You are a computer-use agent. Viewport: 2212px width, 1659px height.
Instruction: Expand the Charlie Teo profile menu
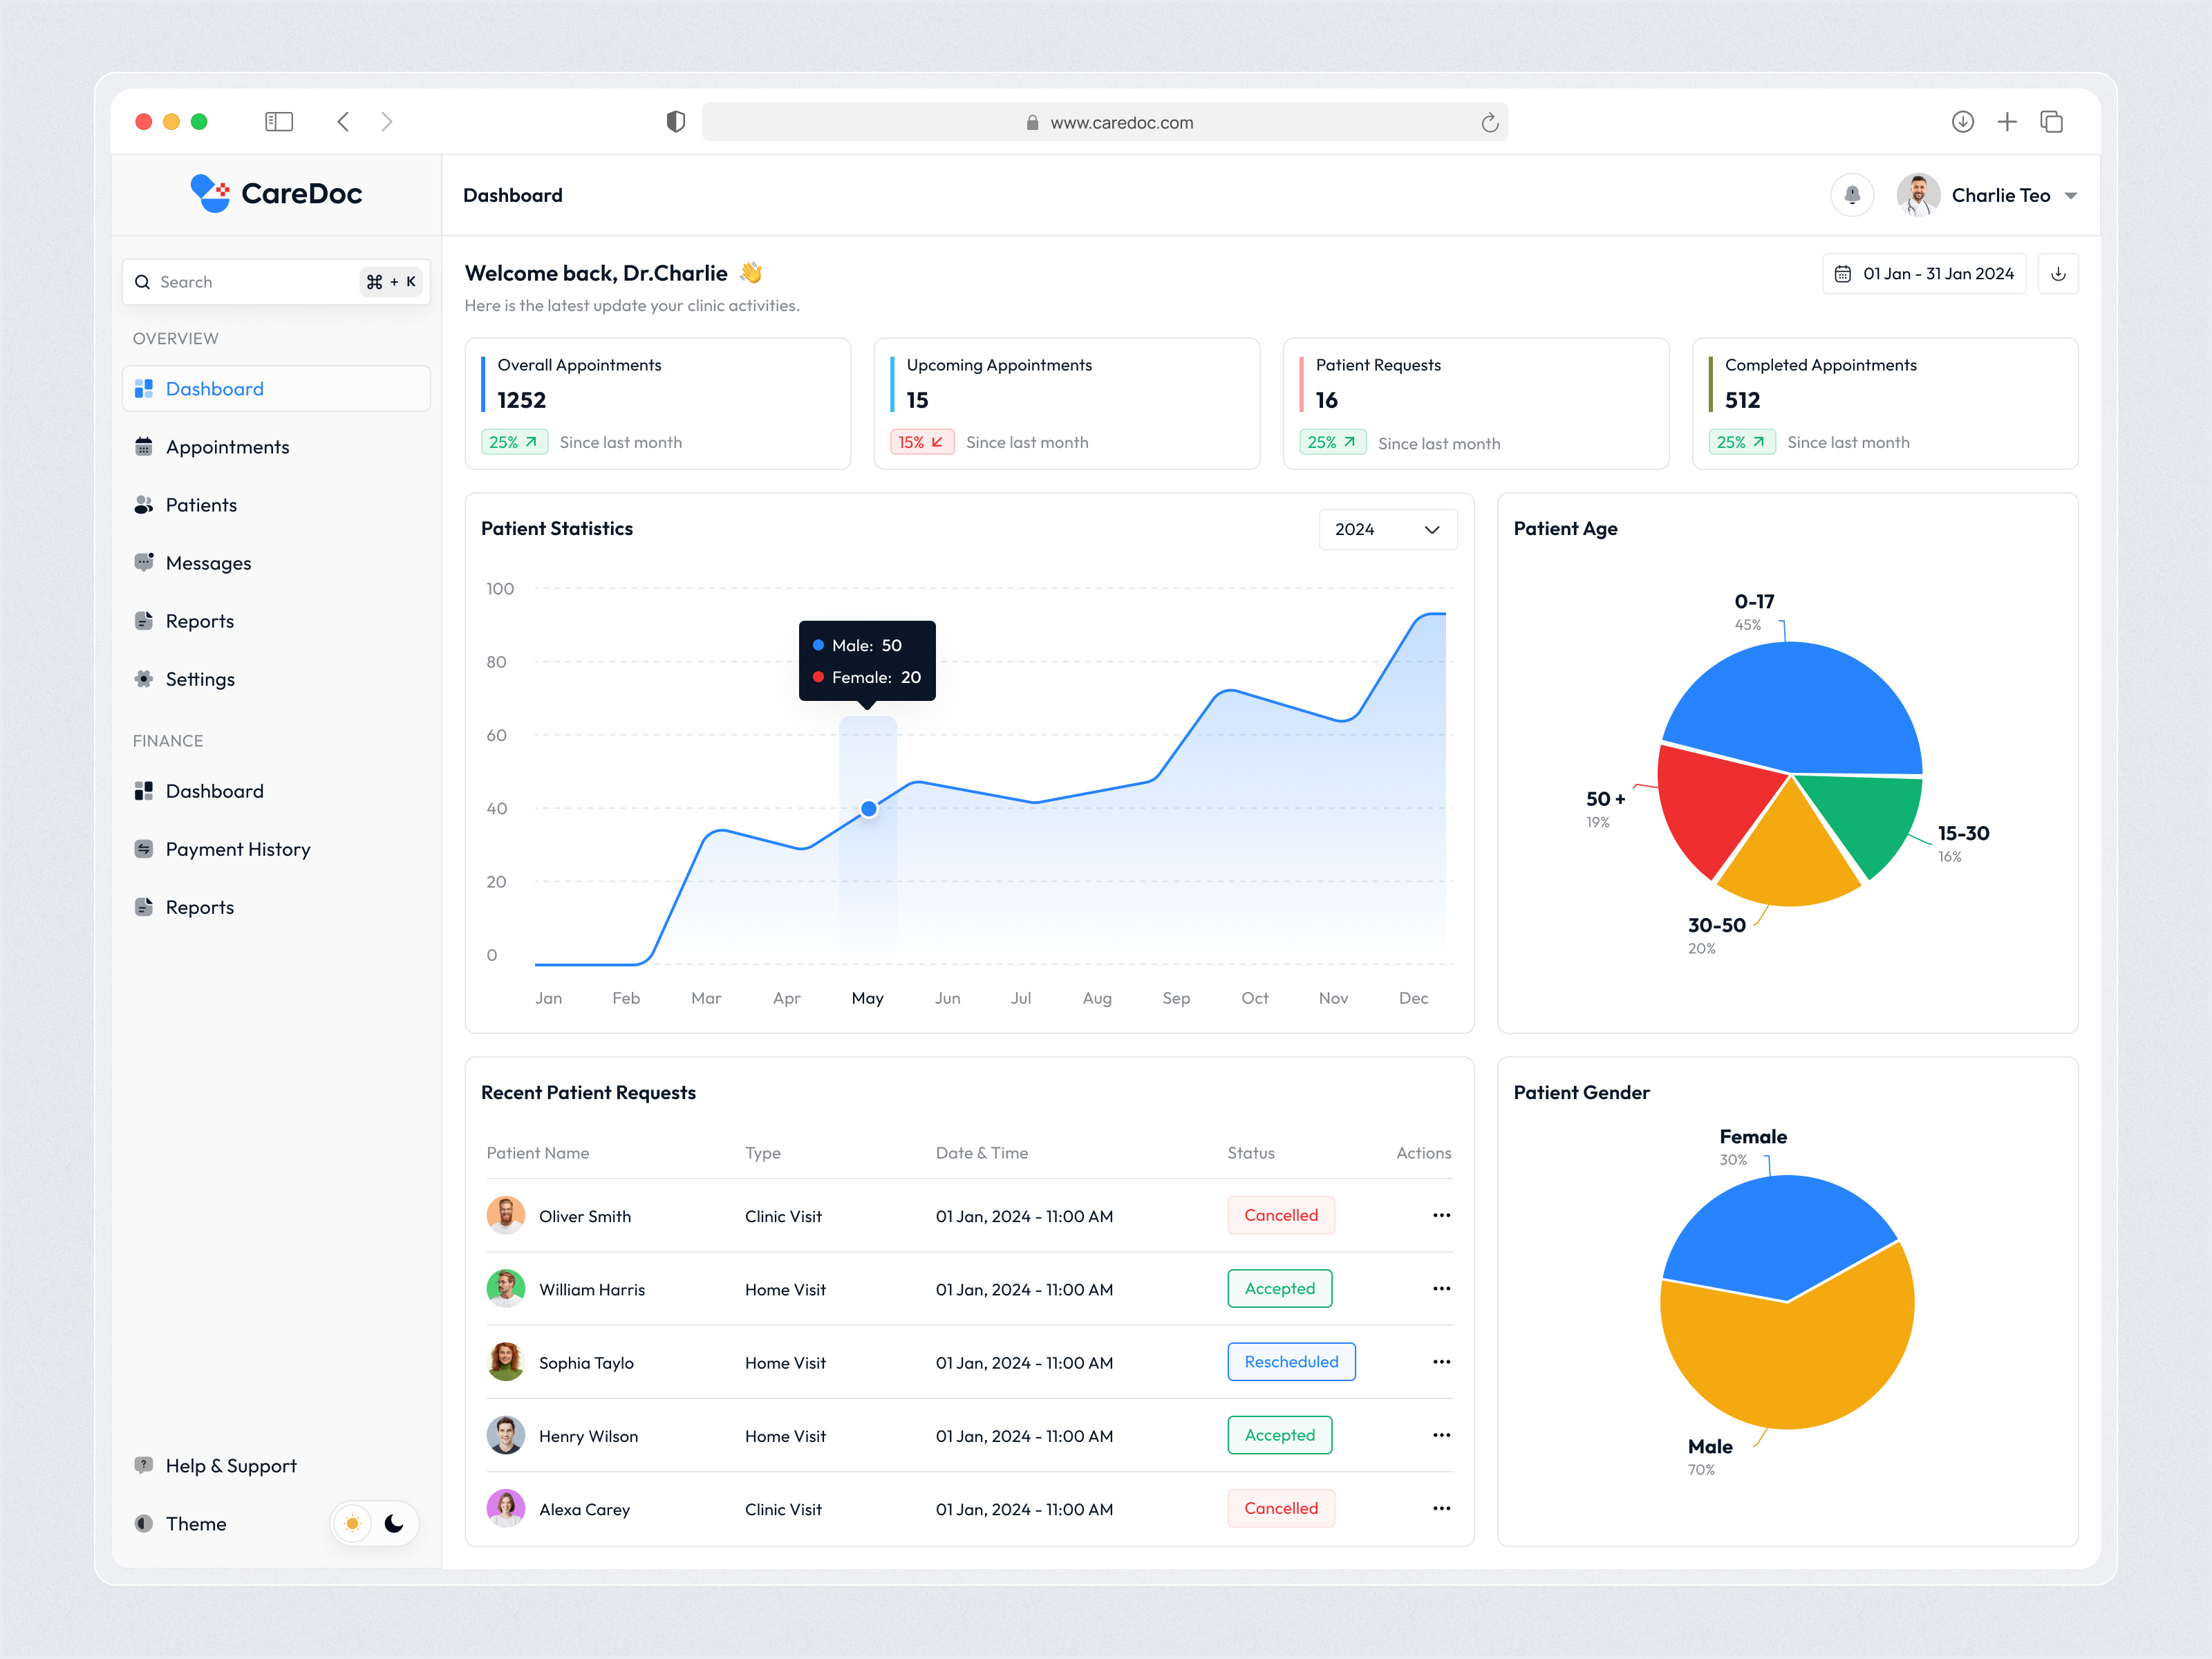2071,195
